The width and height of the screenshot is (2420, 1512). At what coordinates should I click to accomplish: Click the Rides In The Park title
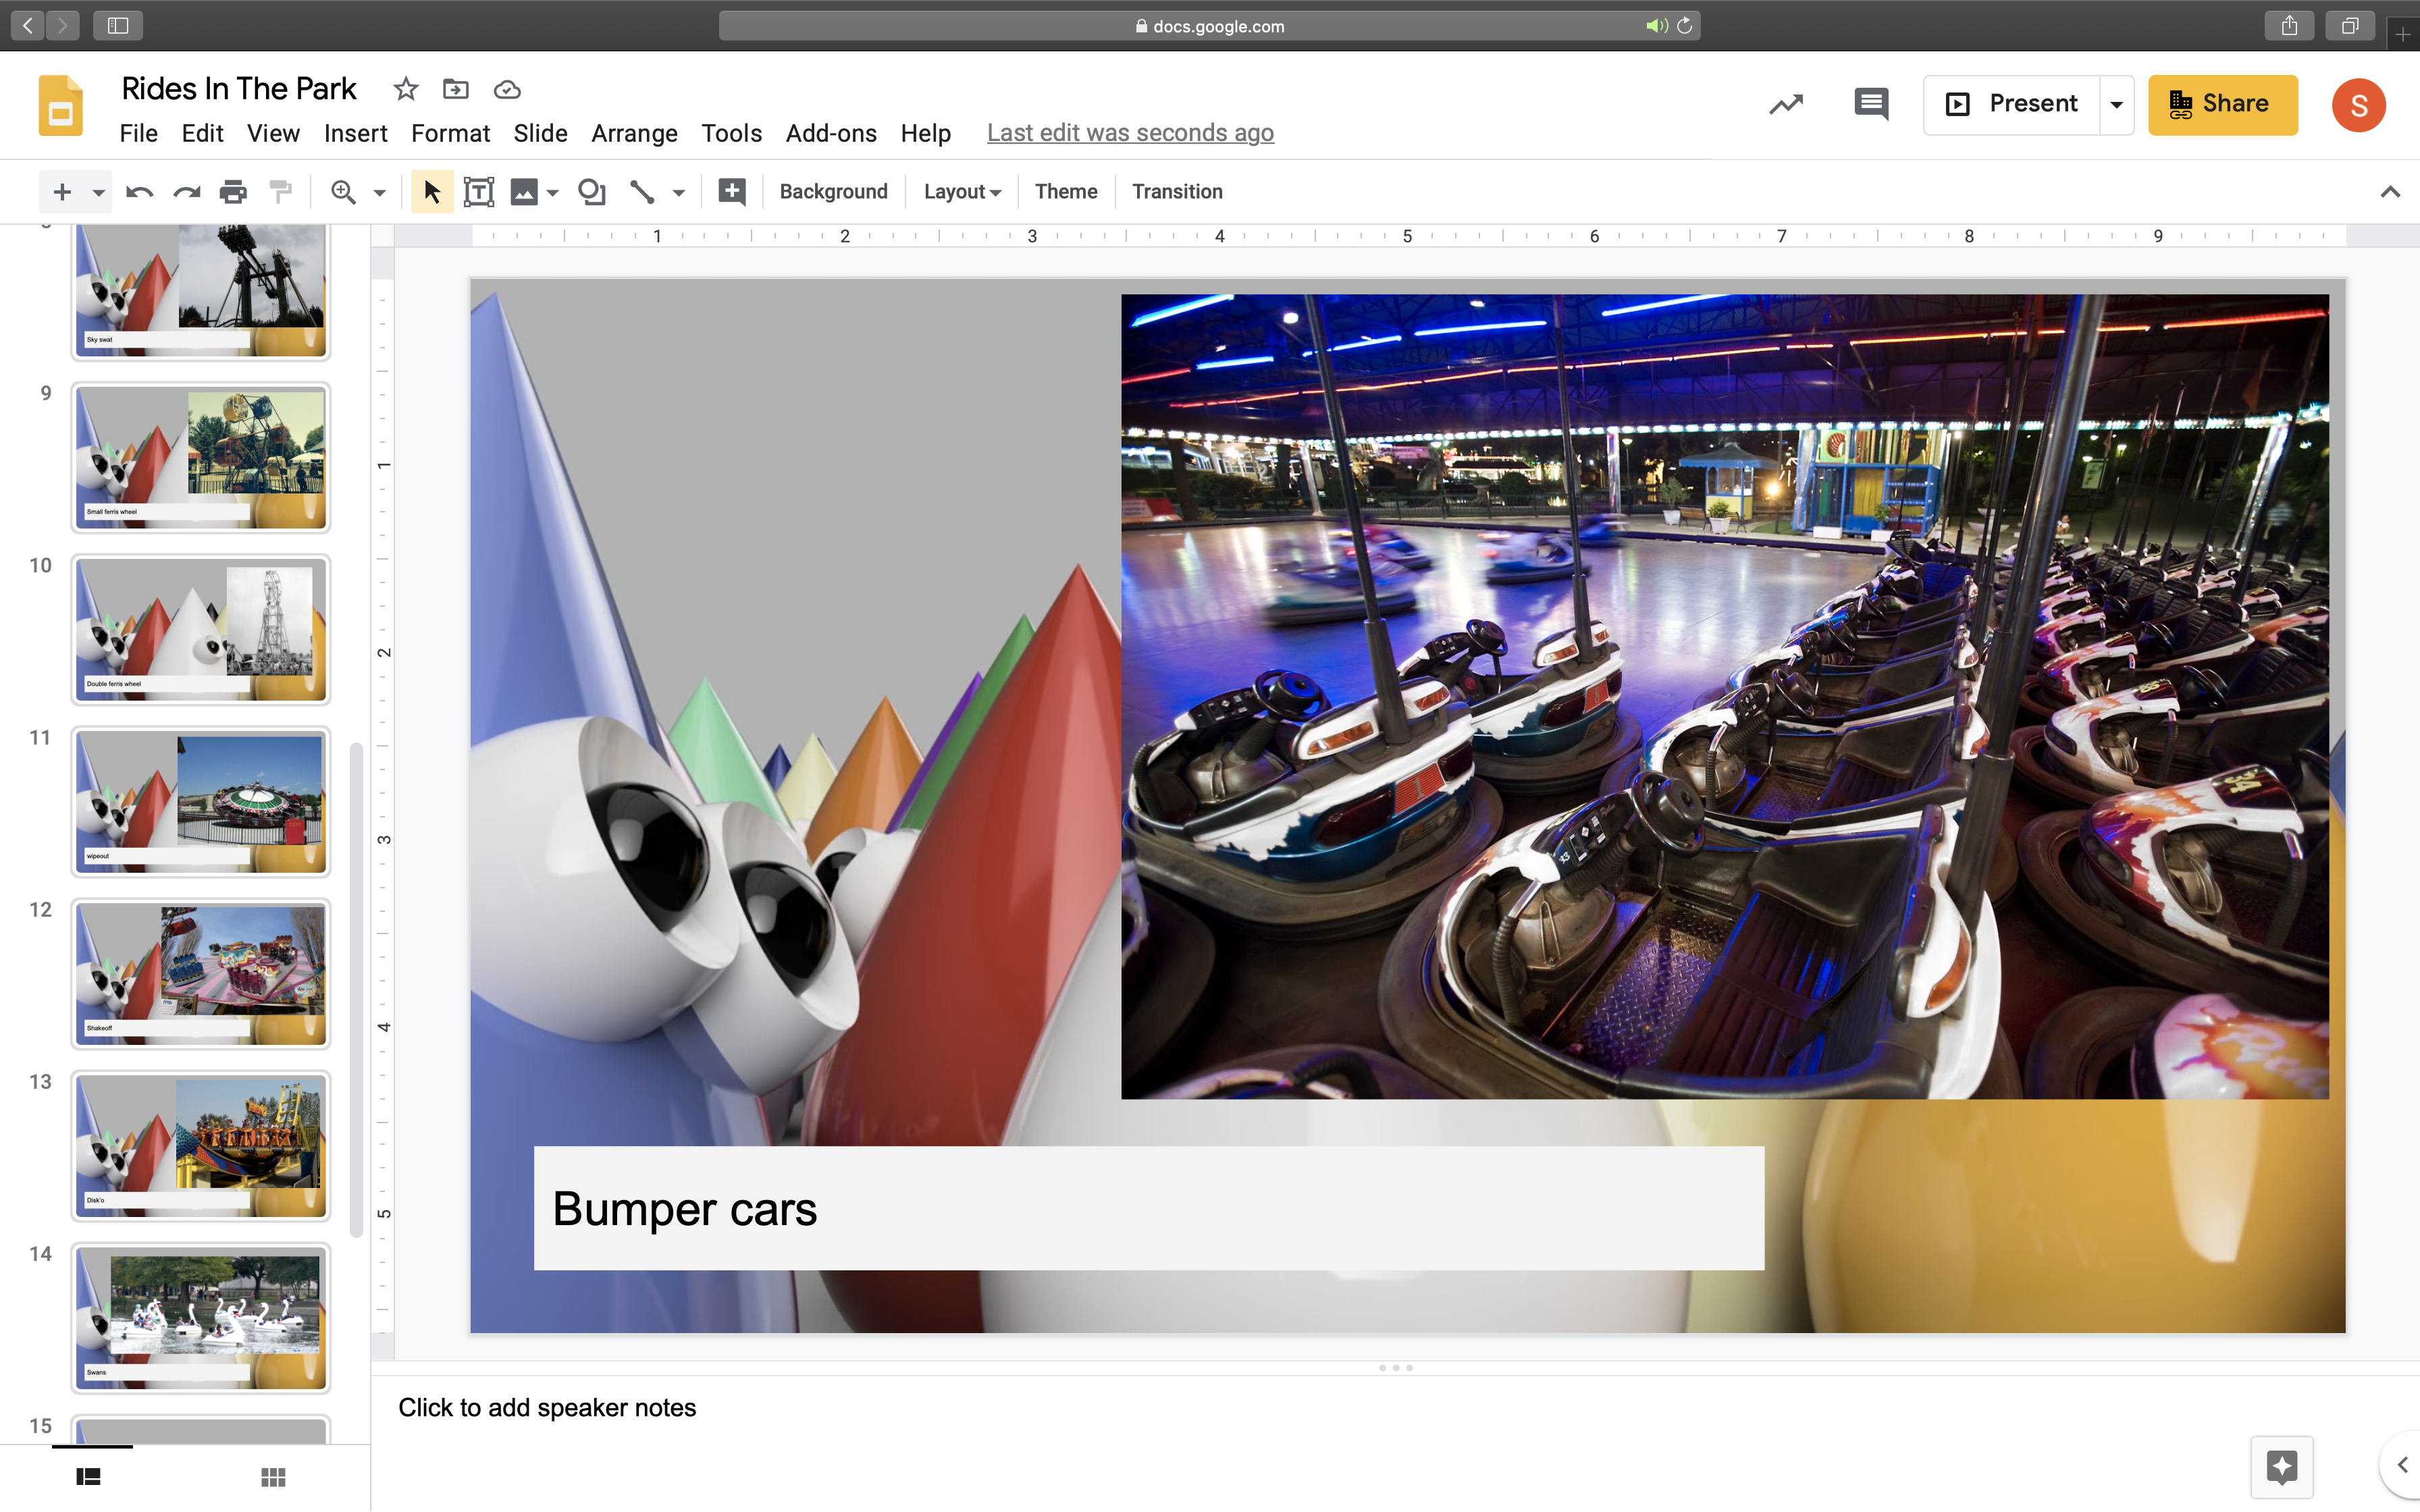click(x=238, y=89)
